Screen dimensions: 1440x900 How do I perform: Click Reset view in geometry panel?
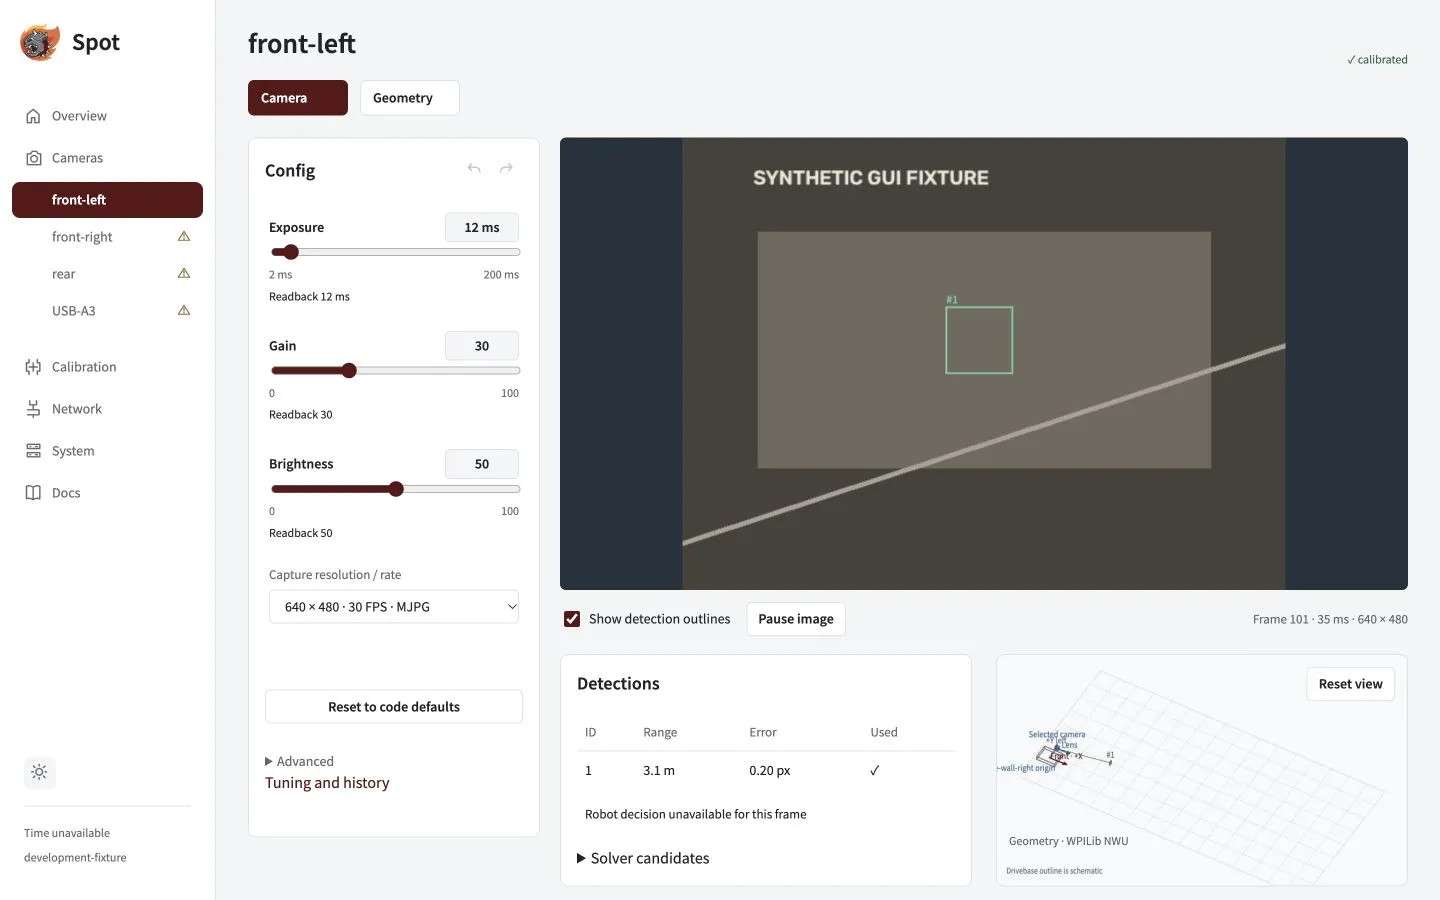coord(1350,684)
